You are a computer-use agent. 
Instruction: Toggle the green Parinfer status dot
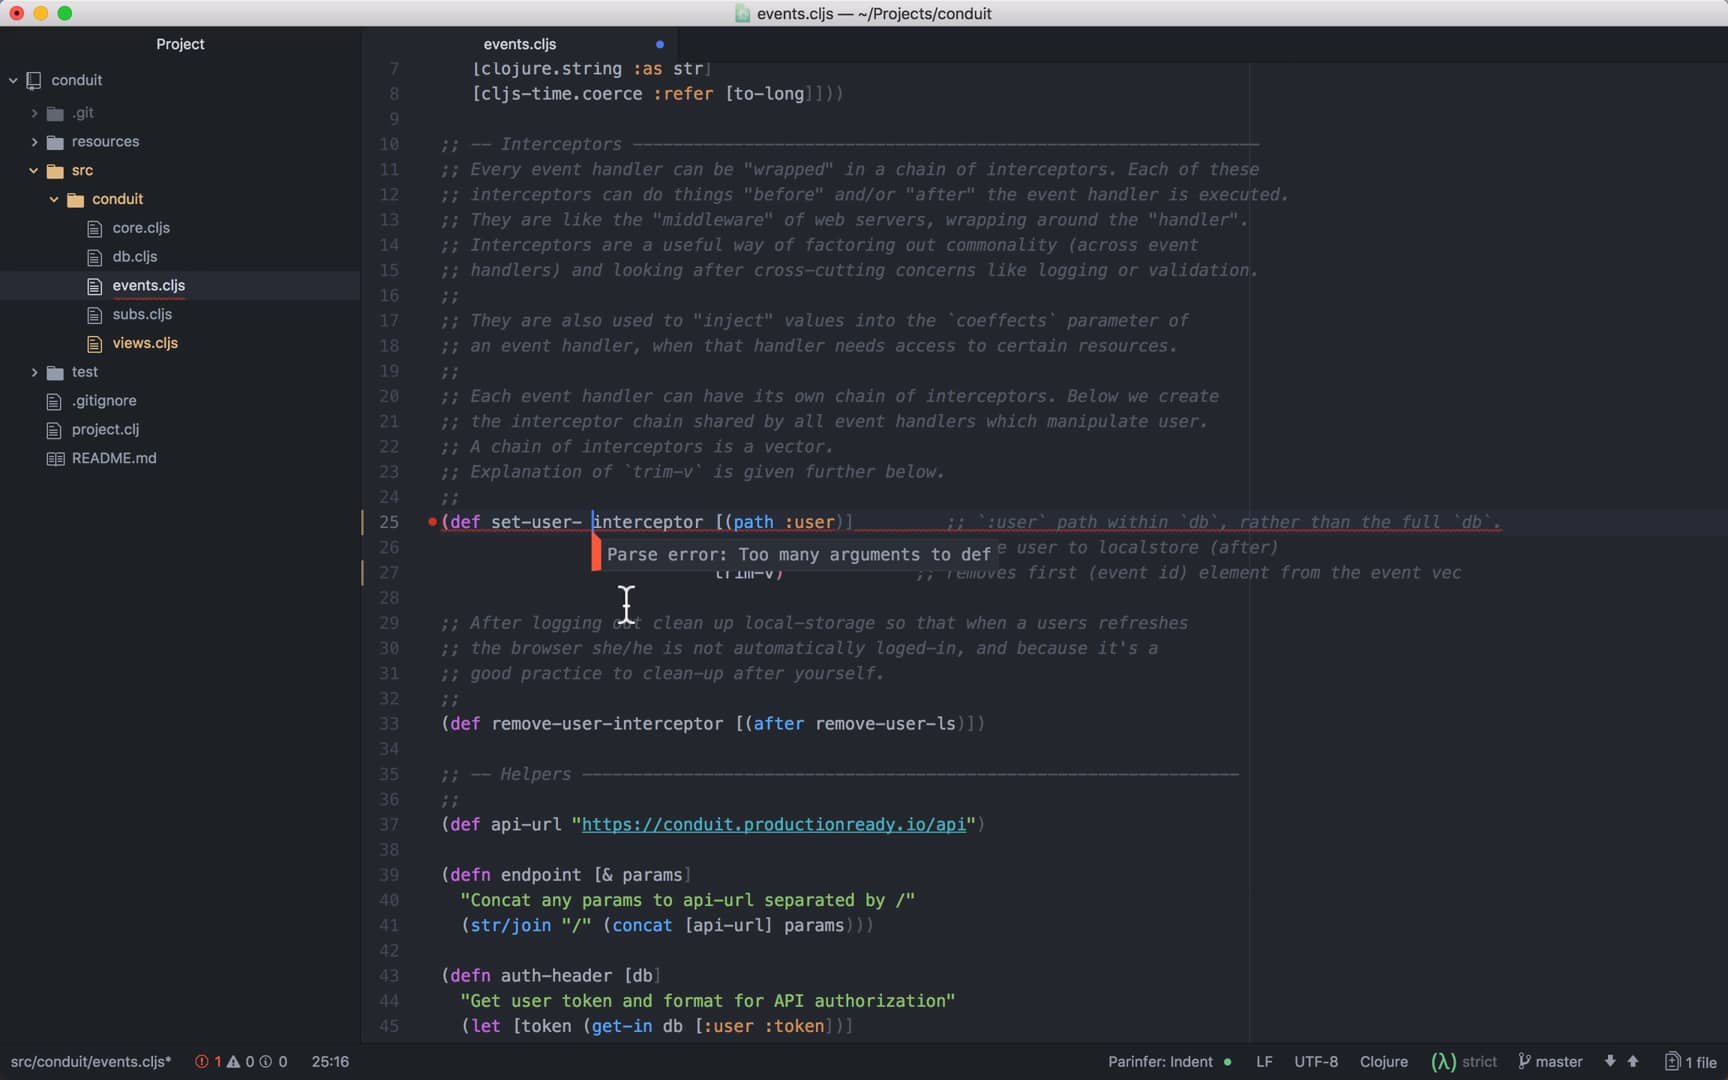tap(1227, 1062)
